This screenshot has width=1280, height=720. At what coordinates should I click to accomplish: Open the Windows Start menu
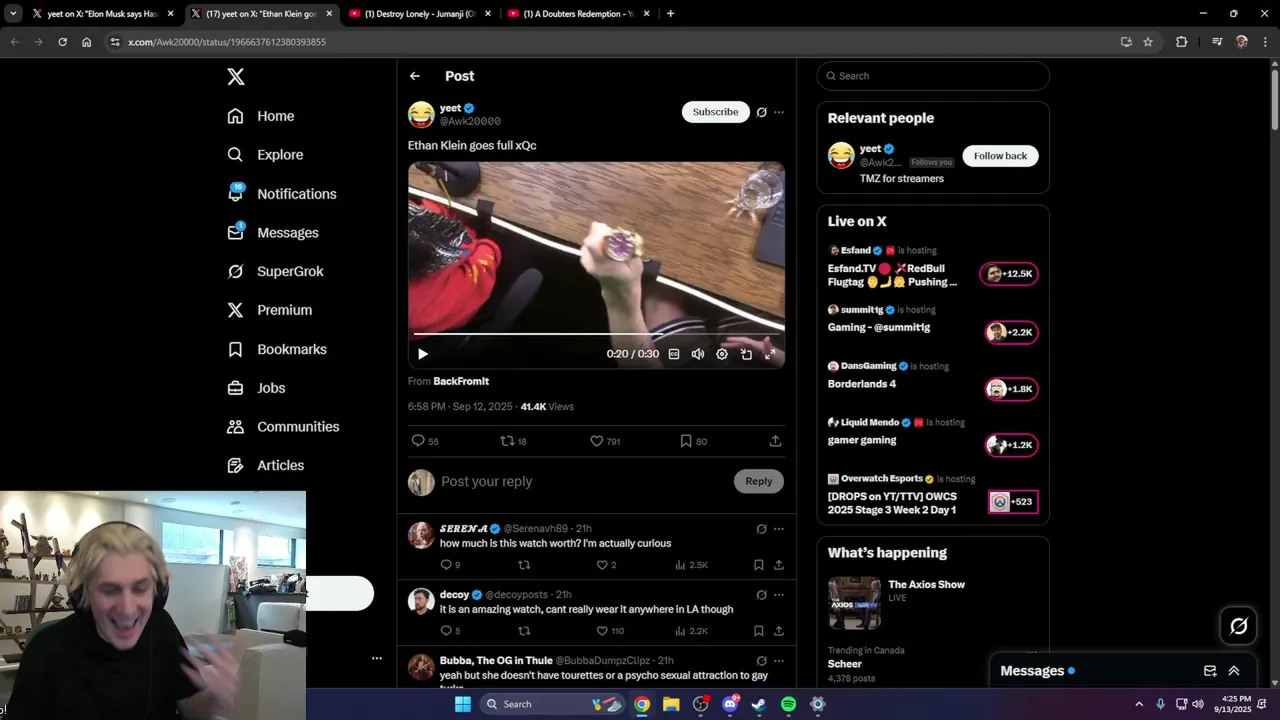click(x=462, y=704)
